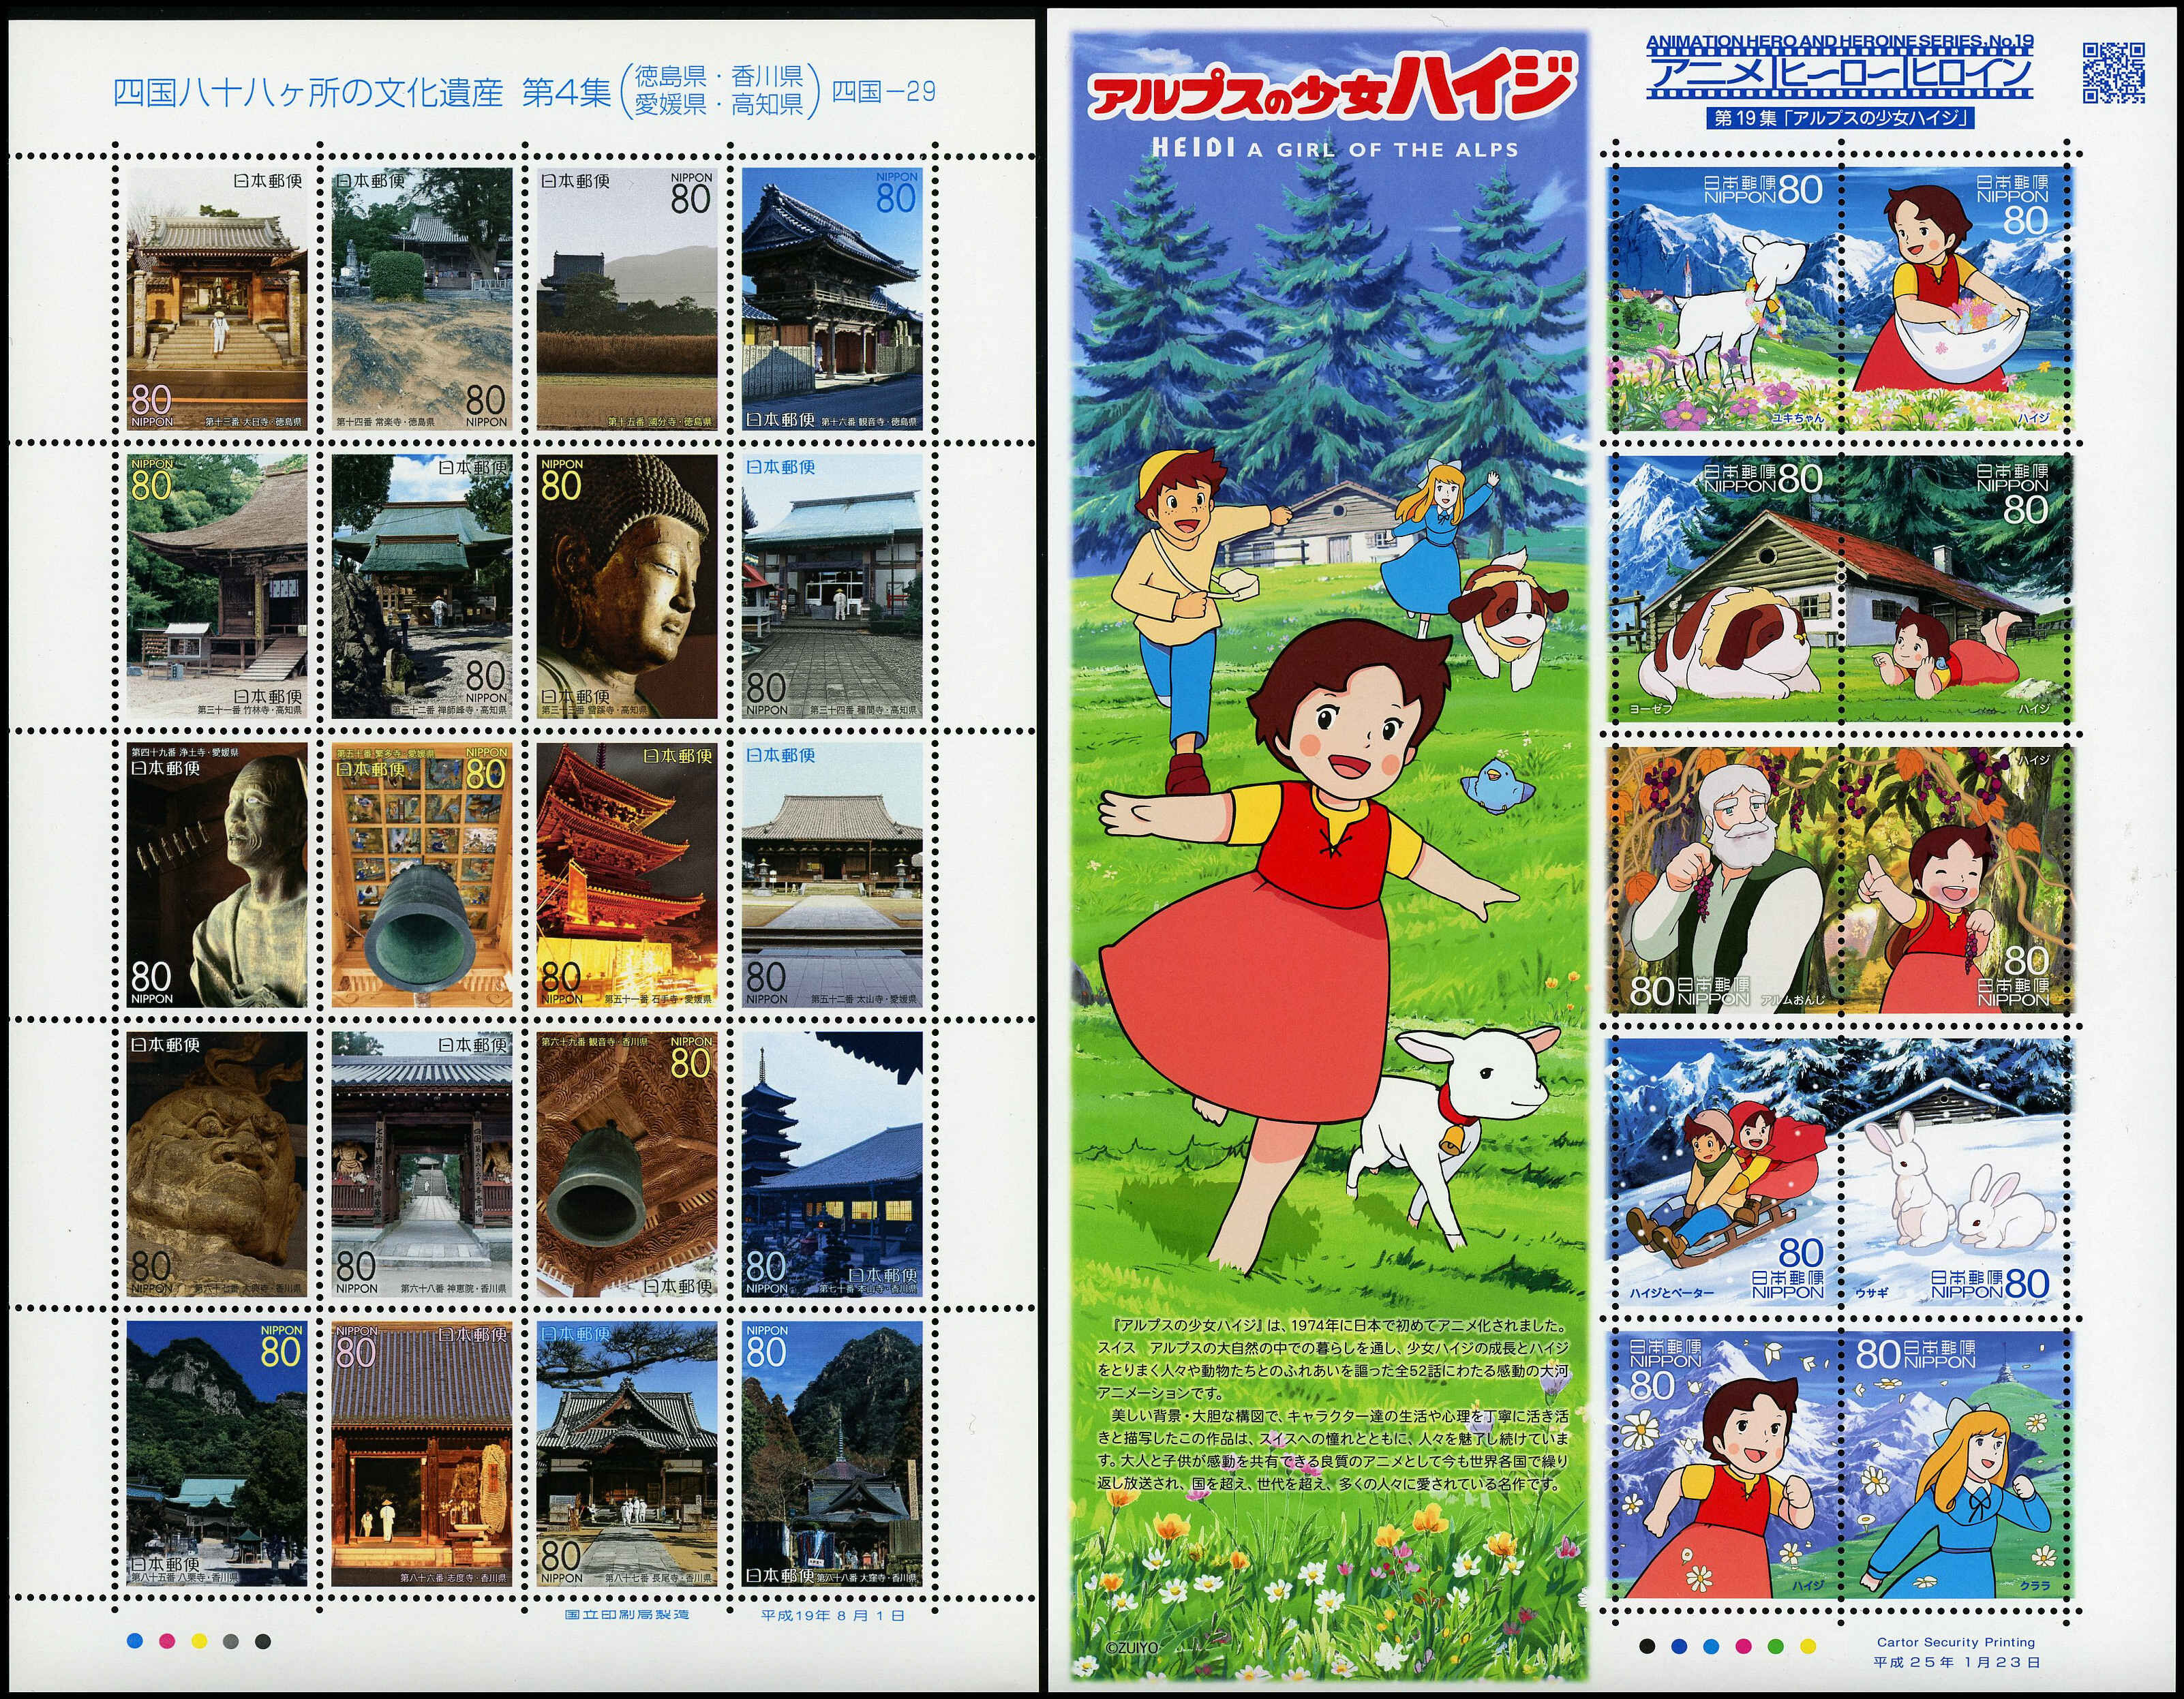Image resolution: width=2184 pixels, height=1699 pixels.
Task: Select the temple stamp with pilgrim climbing stairs
Action: click(x=217, y=299)
